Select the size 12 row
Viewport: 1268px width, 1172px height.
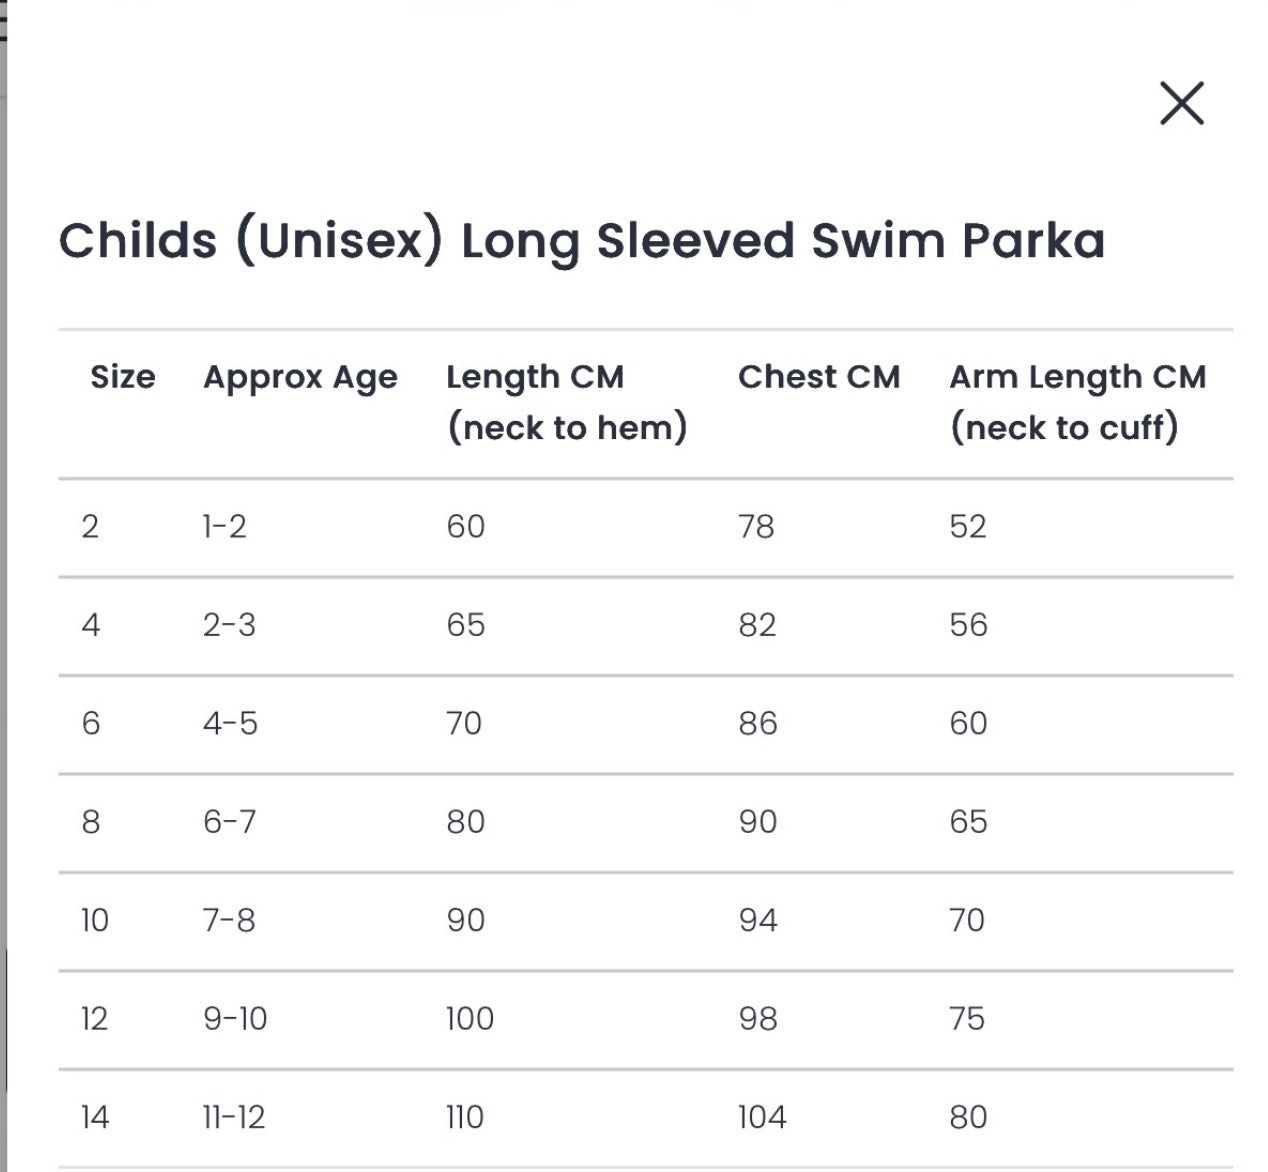point(94,1019)
